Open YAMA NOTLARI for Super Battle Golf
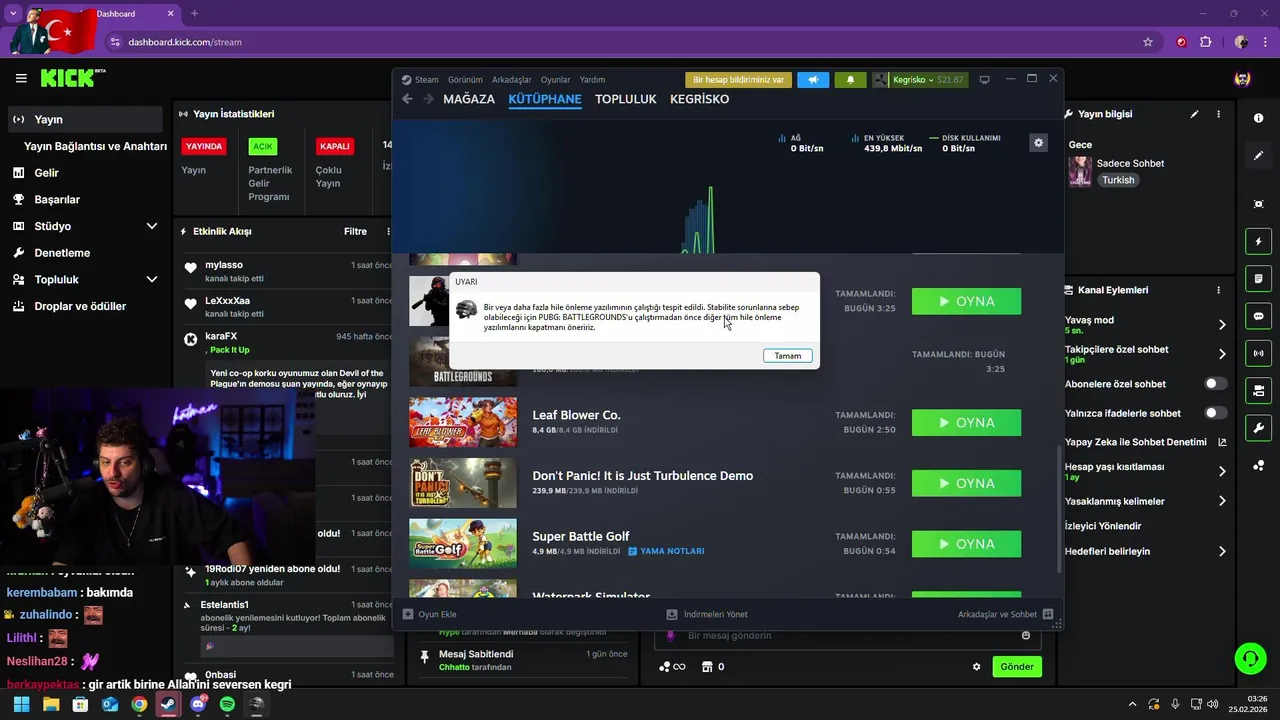Screen dimensions: 1280x720 tap(666, 551)
